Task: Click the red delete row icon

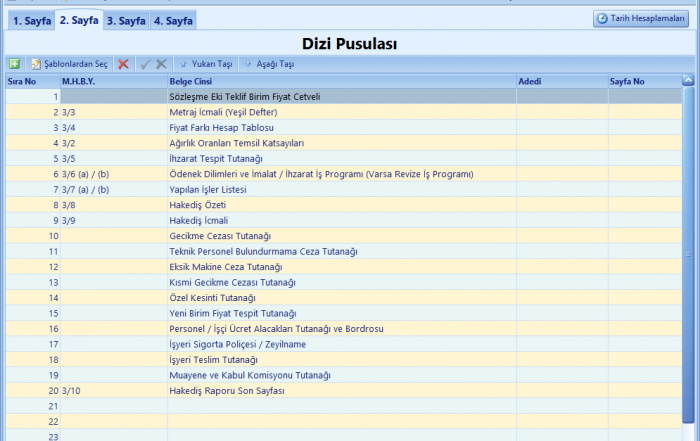Action: [x=123, y=64]
